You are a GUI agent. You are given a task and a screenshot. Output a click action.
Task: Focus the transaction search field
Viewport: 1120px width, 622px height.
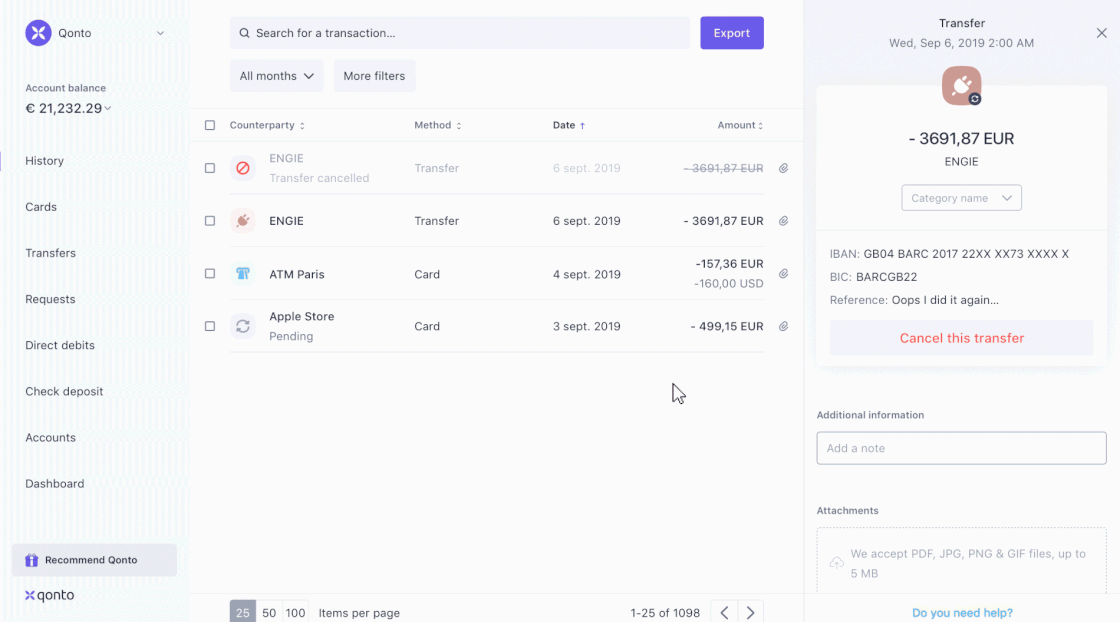coord(460,33)
